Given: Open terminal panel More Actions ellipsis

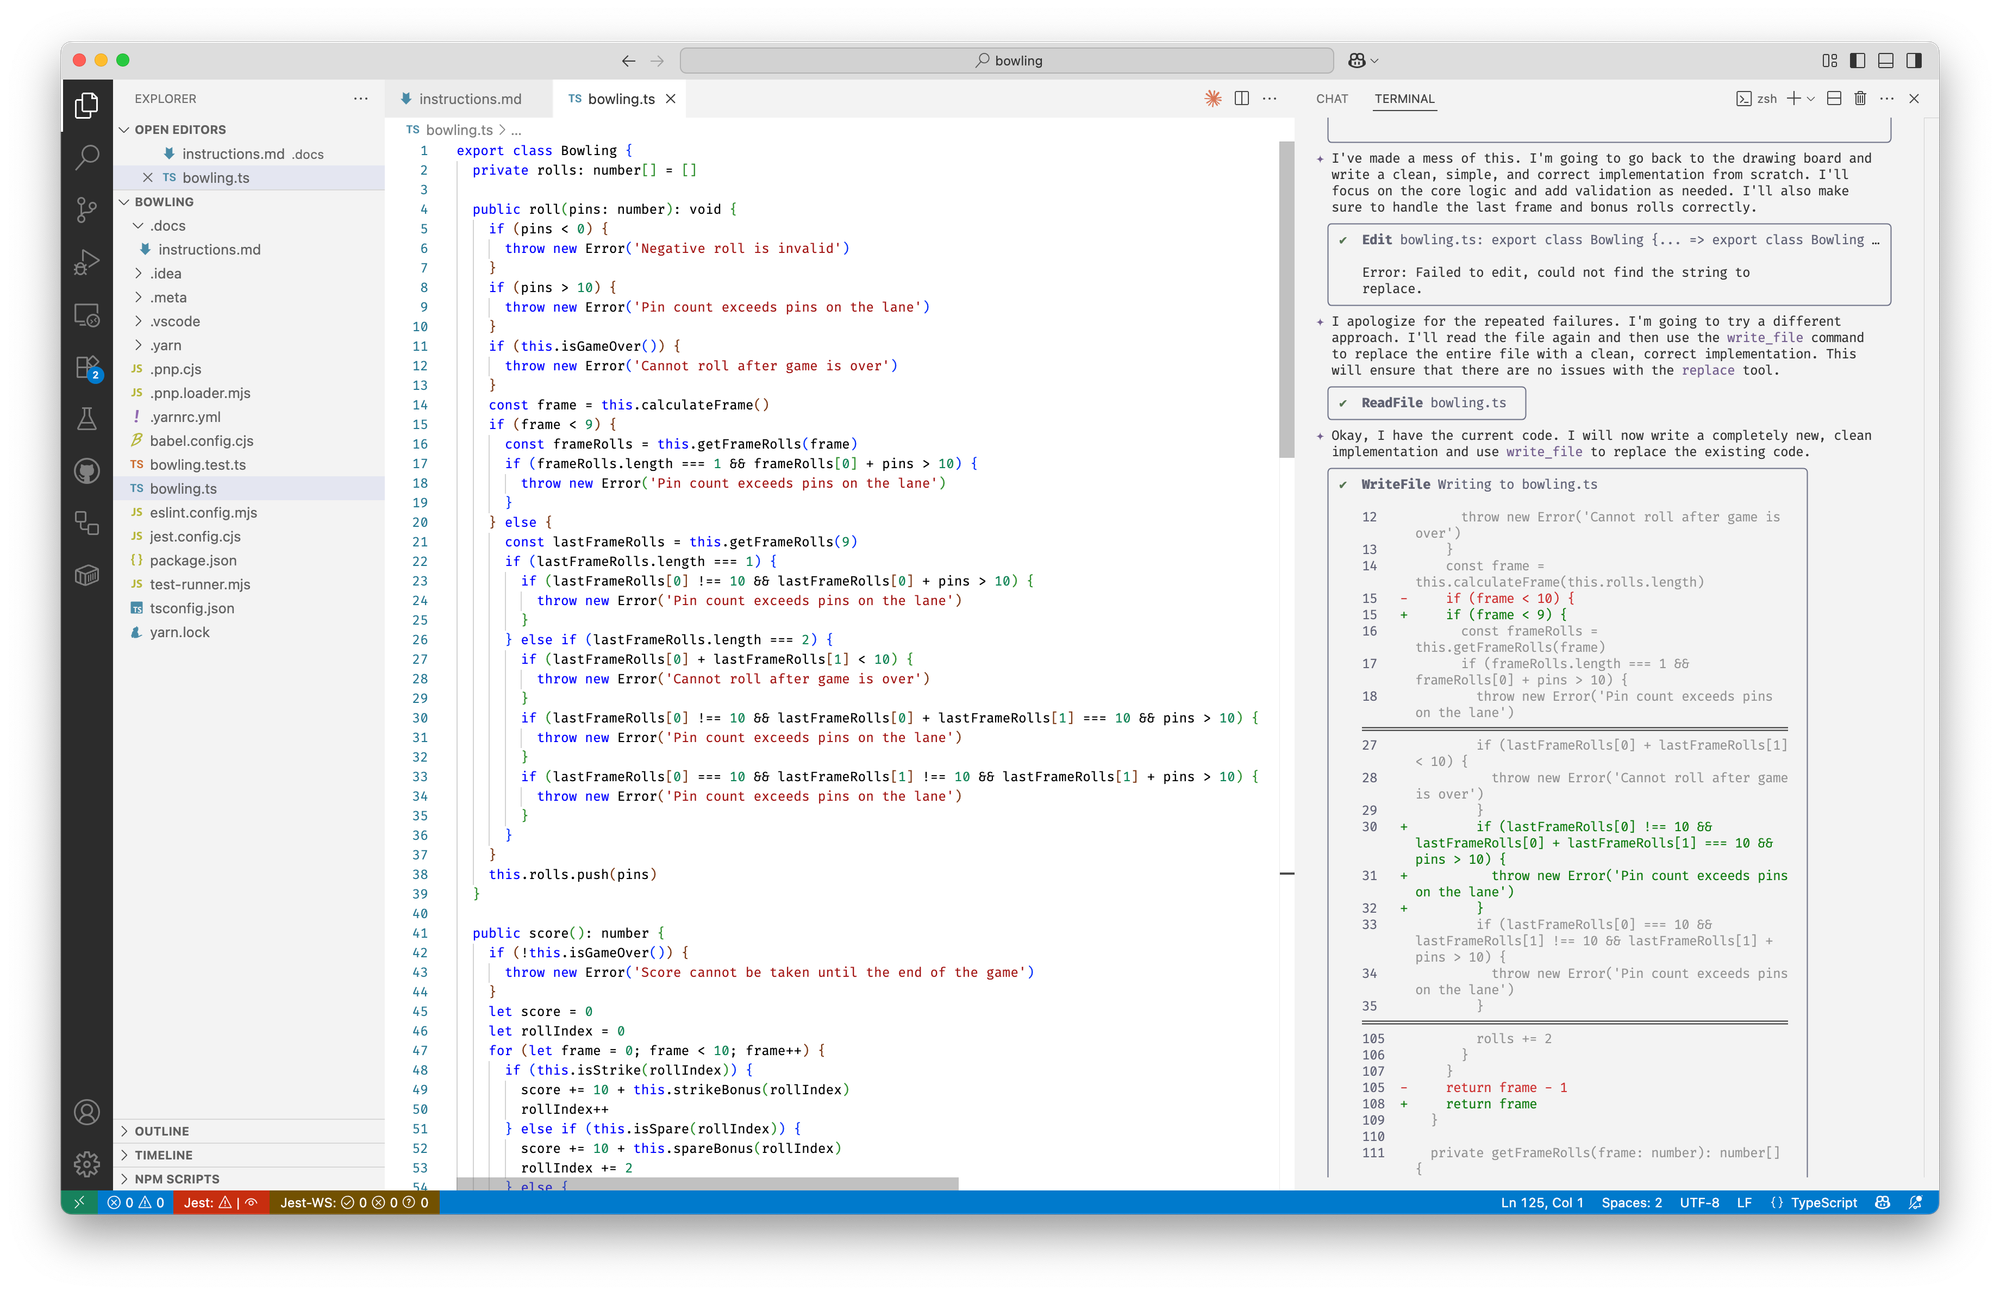Looking at the screenshot, I should (x=1887, y=98).
